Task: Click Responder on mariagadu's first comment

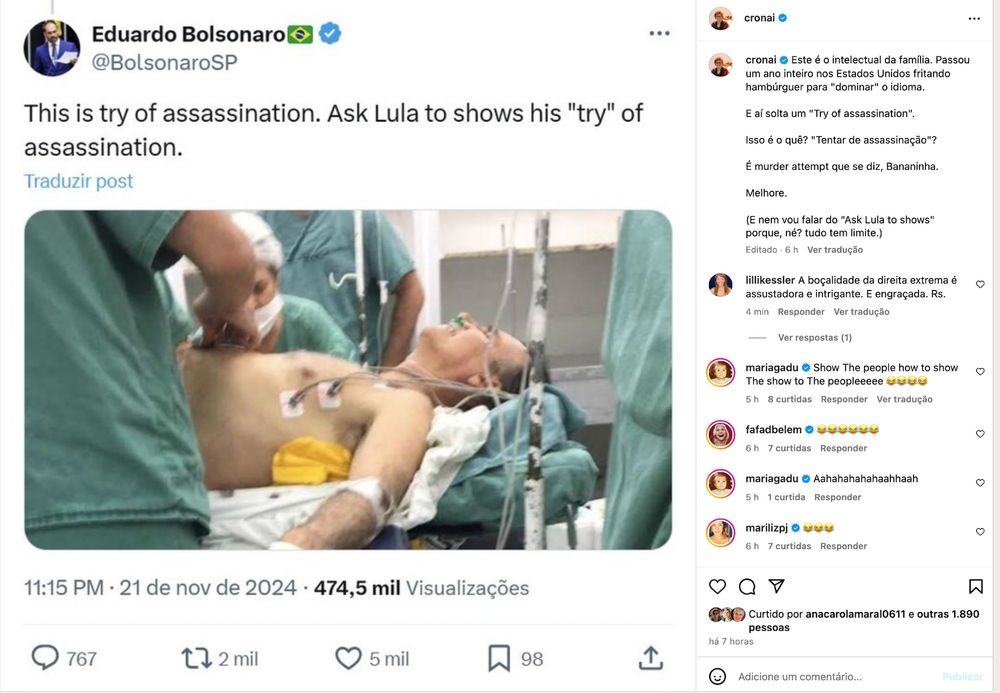Action: pyautogui.click(x=844, y=400)
